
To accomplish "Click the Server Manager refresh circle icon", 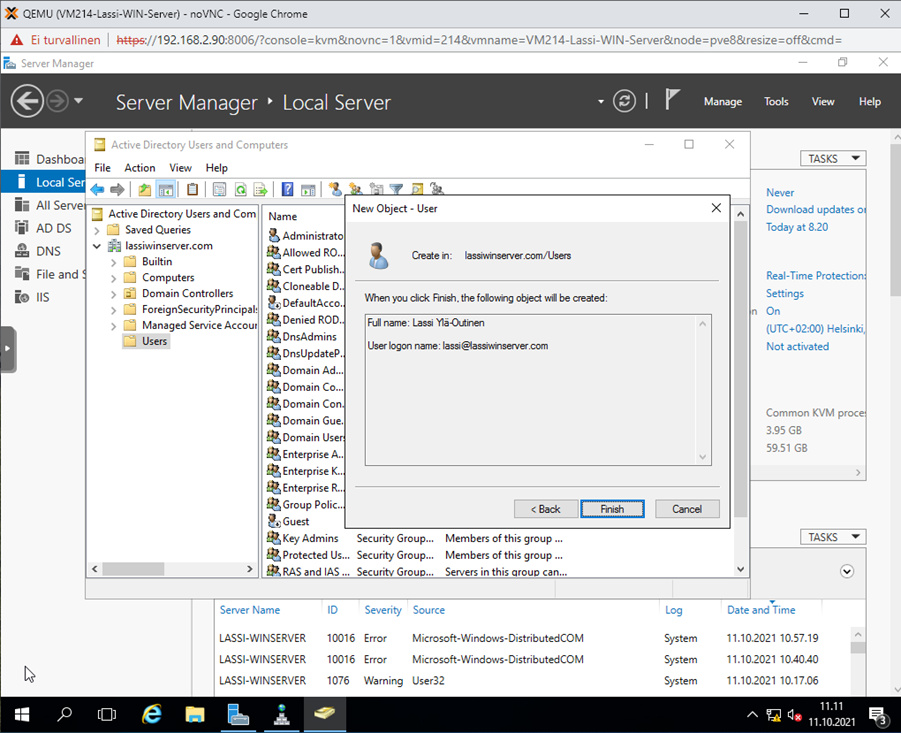I will [624, 101].
